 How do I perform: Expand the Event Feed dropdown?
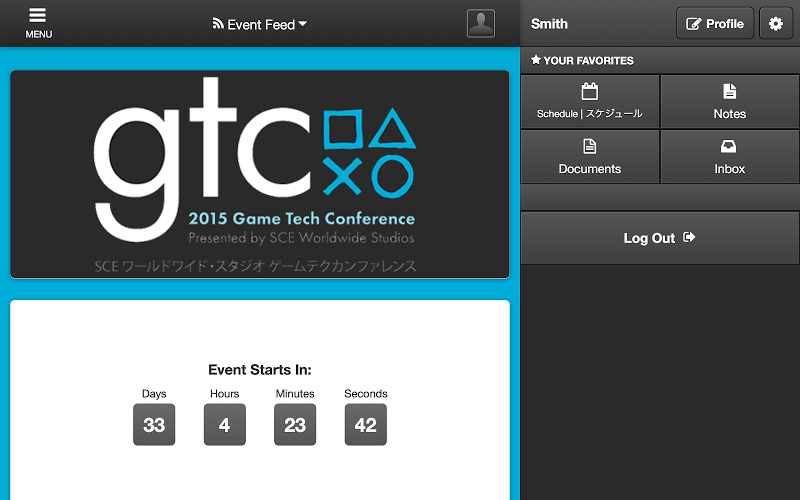point(260,24)
